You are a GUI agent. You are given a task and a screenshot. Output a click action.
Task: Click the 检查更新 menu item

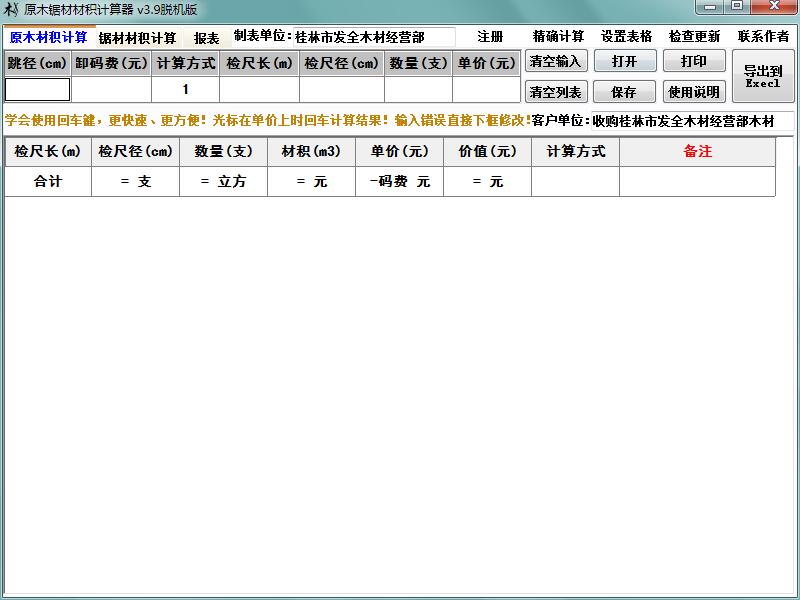[x=694, y=37]
